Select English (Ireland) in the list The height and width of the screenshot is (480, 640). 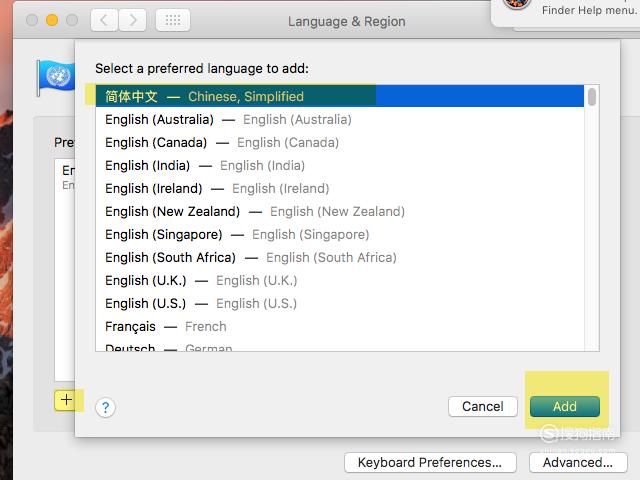point(340,189)
